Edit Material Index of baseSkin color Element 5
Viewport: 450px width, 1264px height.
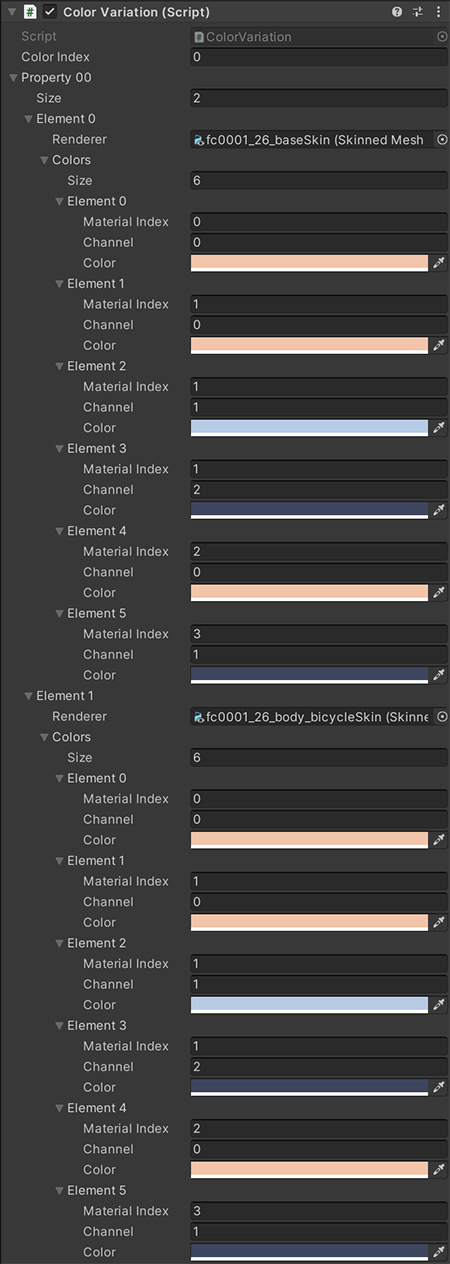coord(319,634)
